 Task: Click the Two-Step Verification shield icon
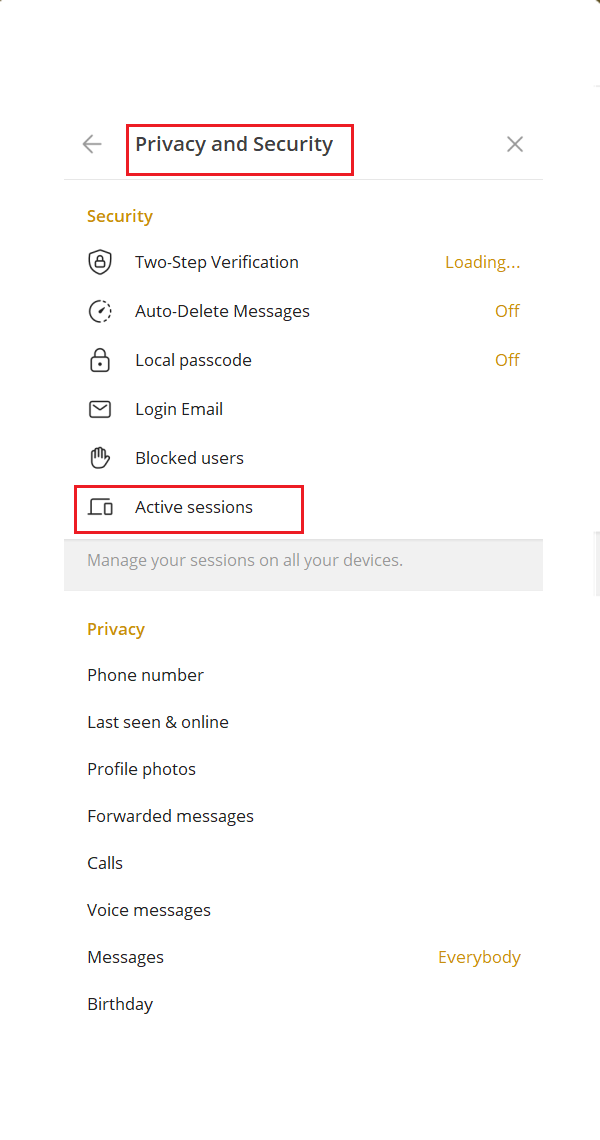(100, 262)
